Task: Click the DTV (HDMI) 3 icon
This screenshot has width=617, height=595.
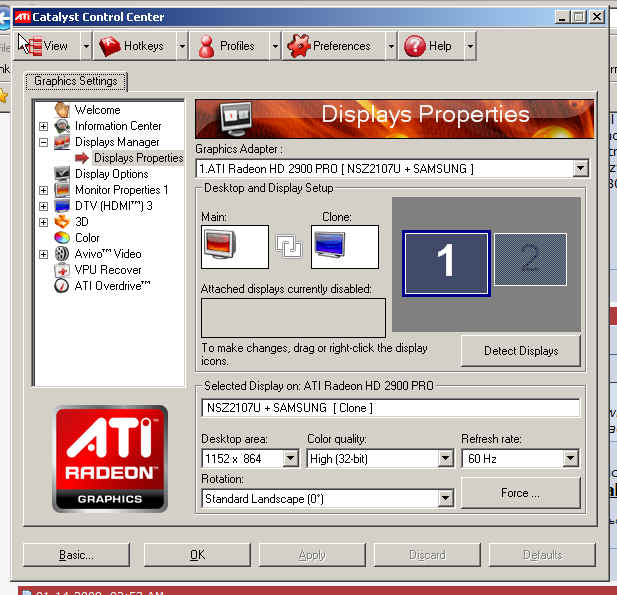Action: [x=62, y=206]
